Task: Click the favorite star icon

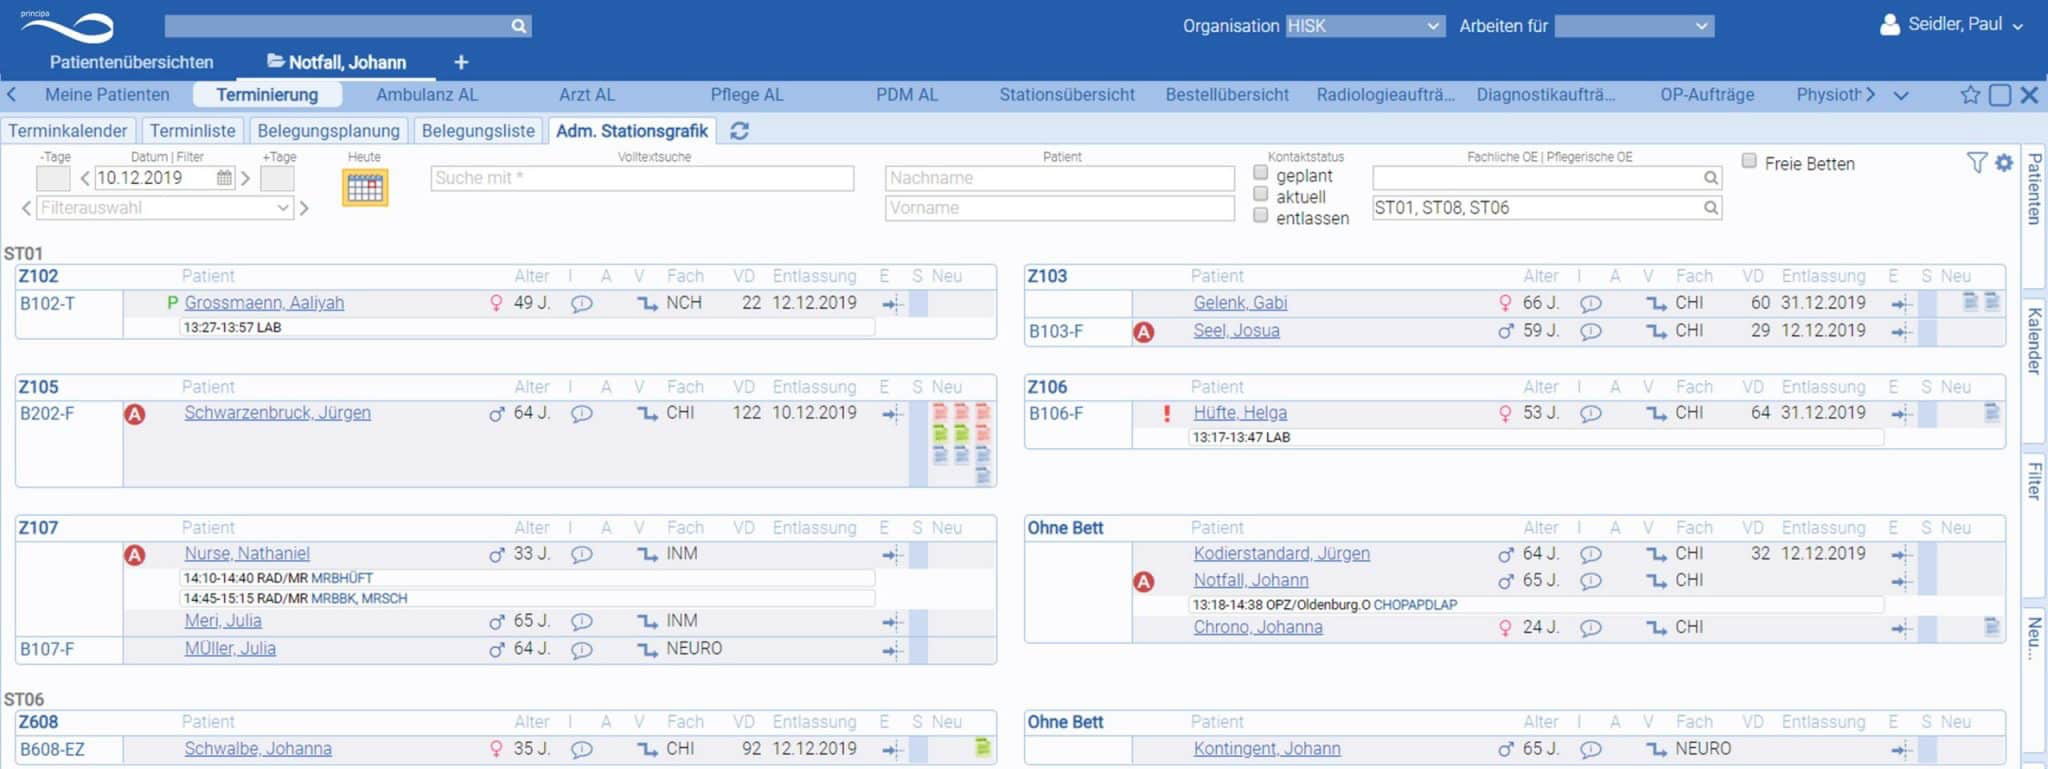Action: 1970,95
